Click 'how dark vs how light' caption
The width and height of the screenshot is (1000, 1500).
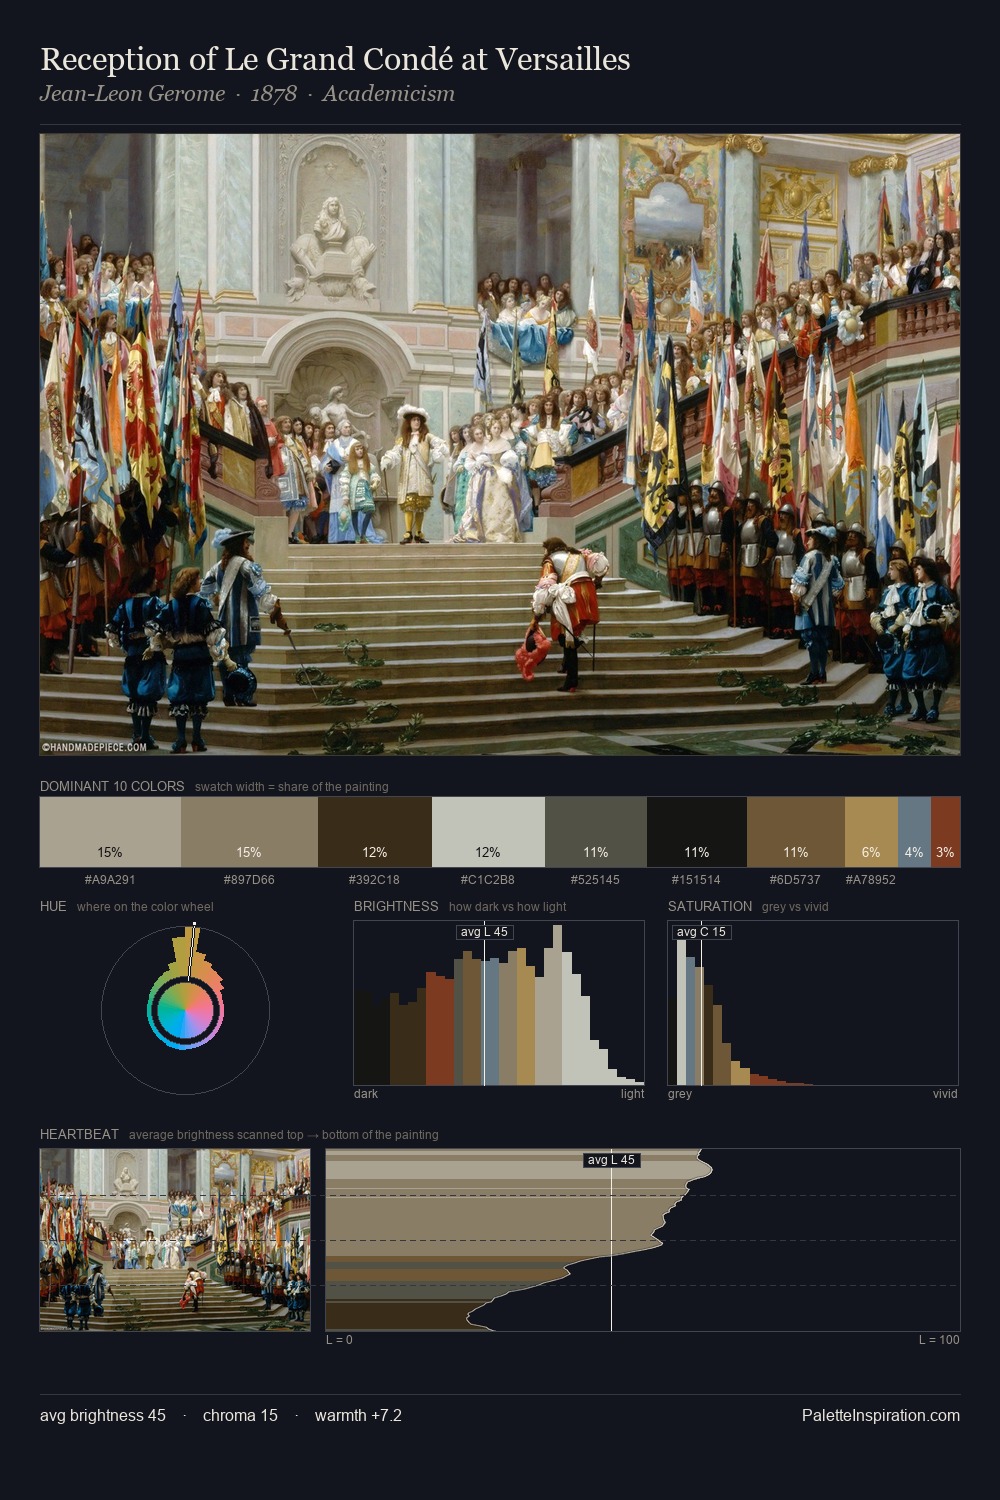pos(507,907)
